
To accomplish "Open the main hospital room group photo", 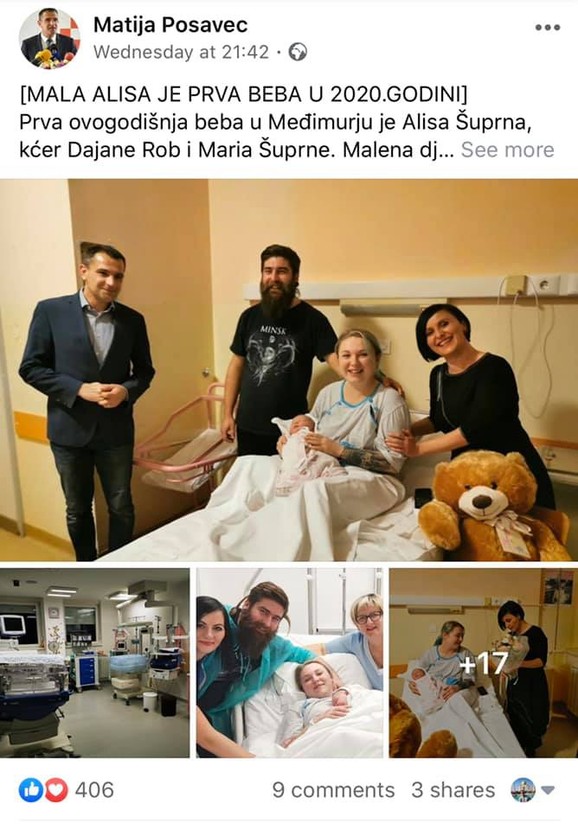I will click(289, 370).
